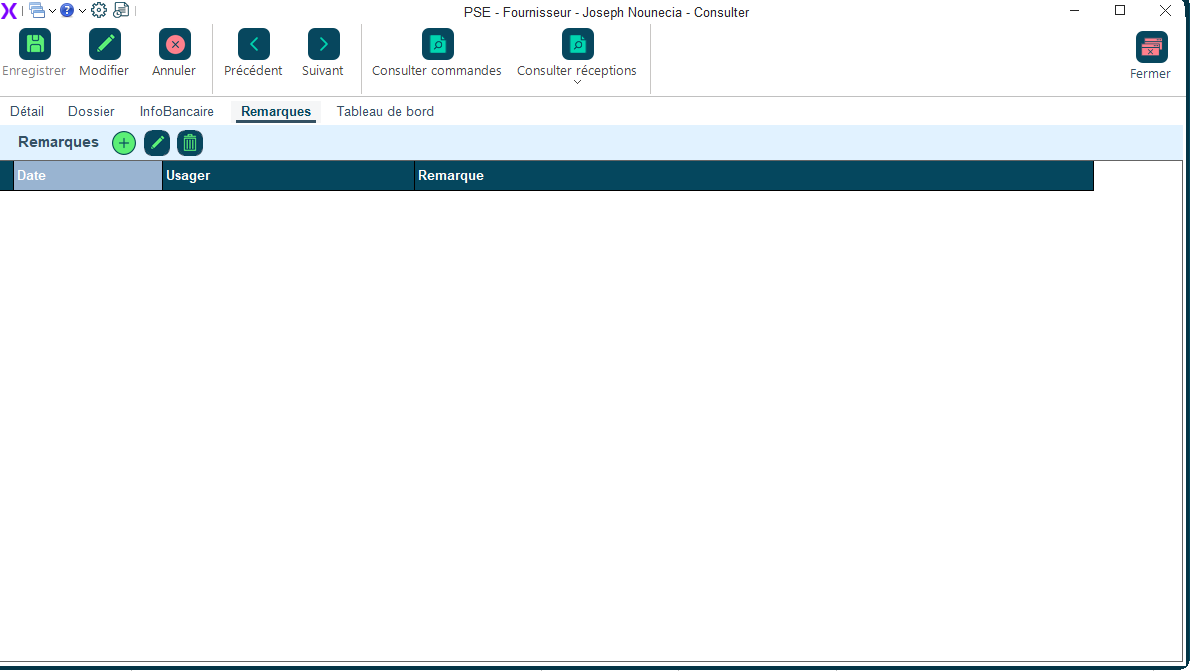The image size is (1190, 671).
Task: Open the Tableau de bord tab
Action: coord(386,112)
